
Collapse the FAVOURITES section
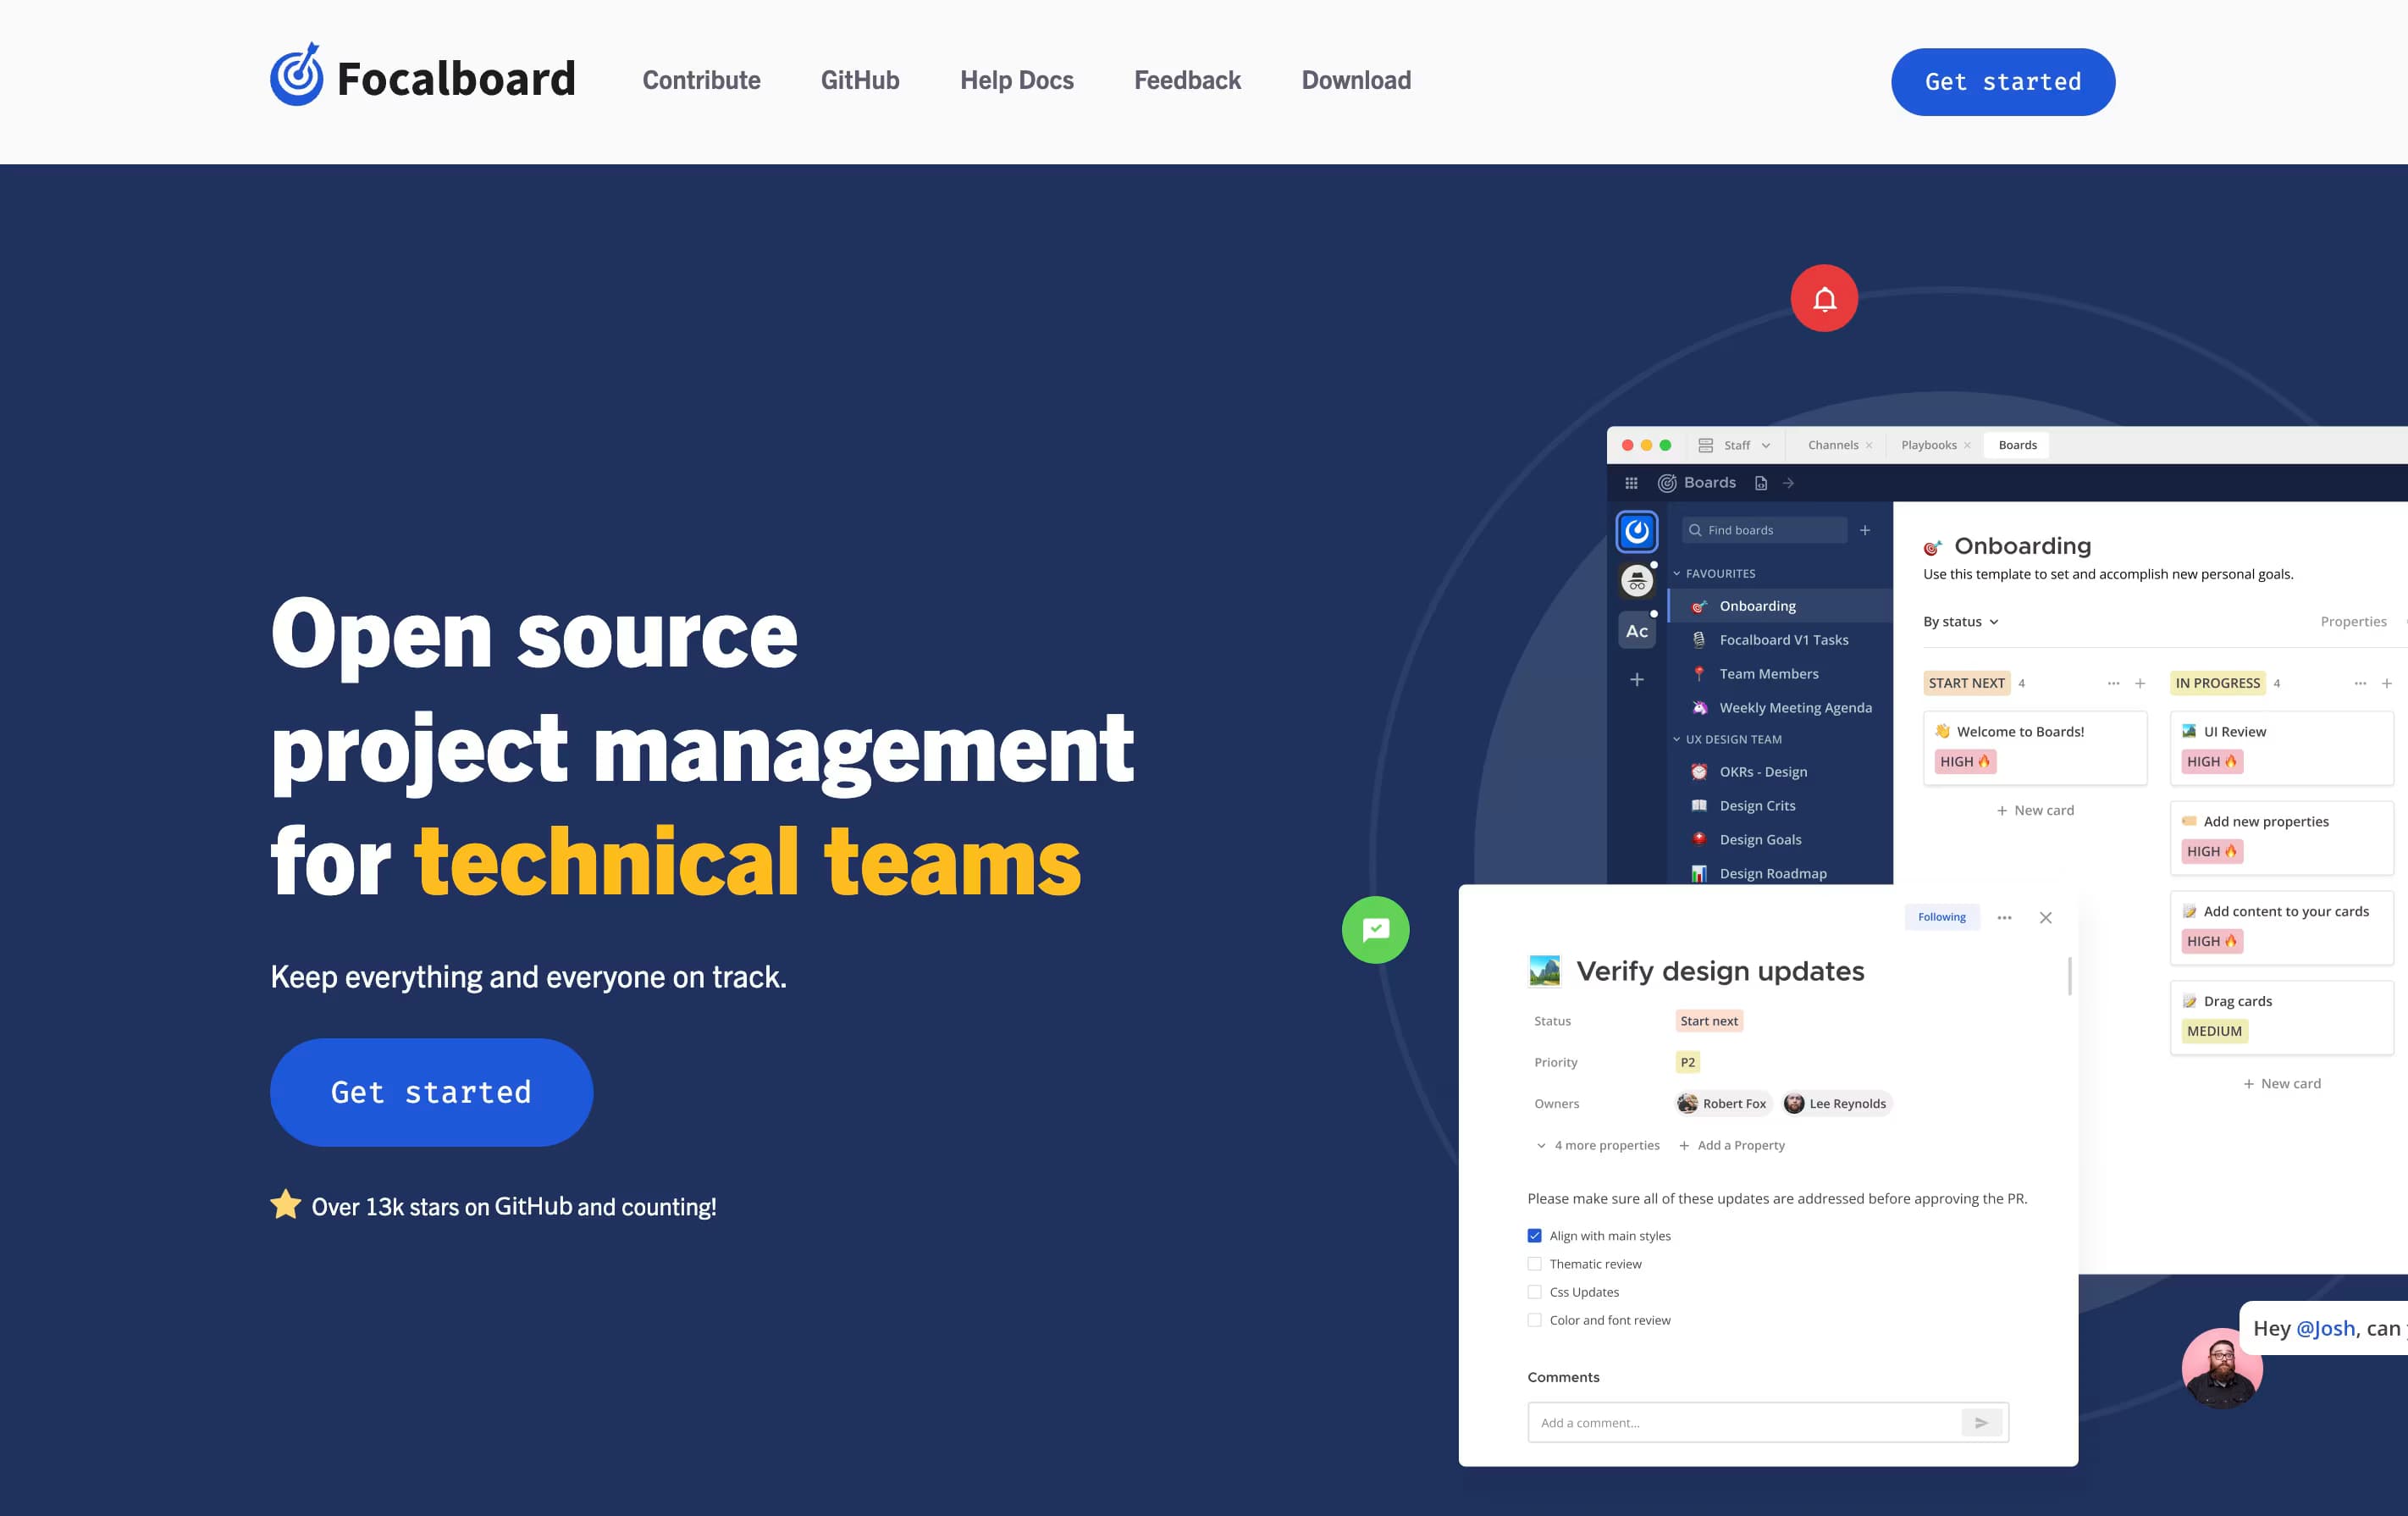coord(1677,573)
